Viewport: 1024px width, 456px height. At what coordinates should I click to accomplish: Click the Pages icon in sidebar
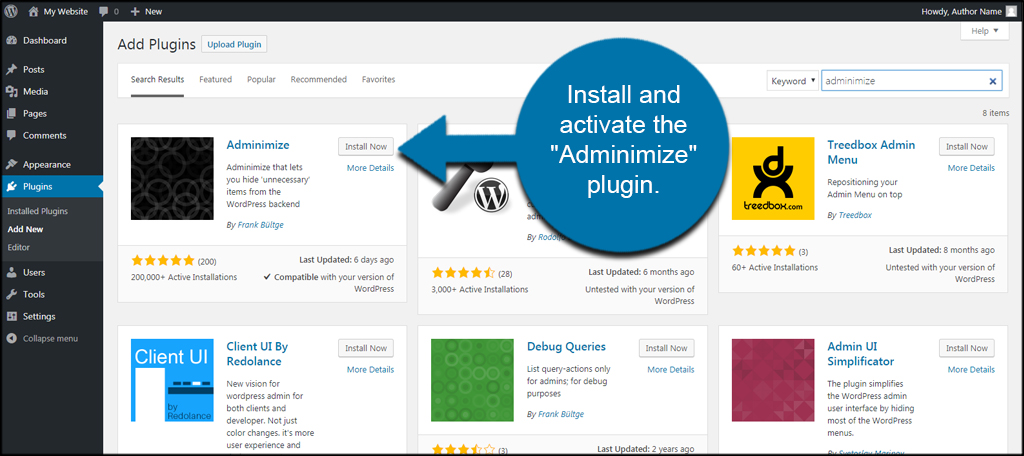pos(12,114)
